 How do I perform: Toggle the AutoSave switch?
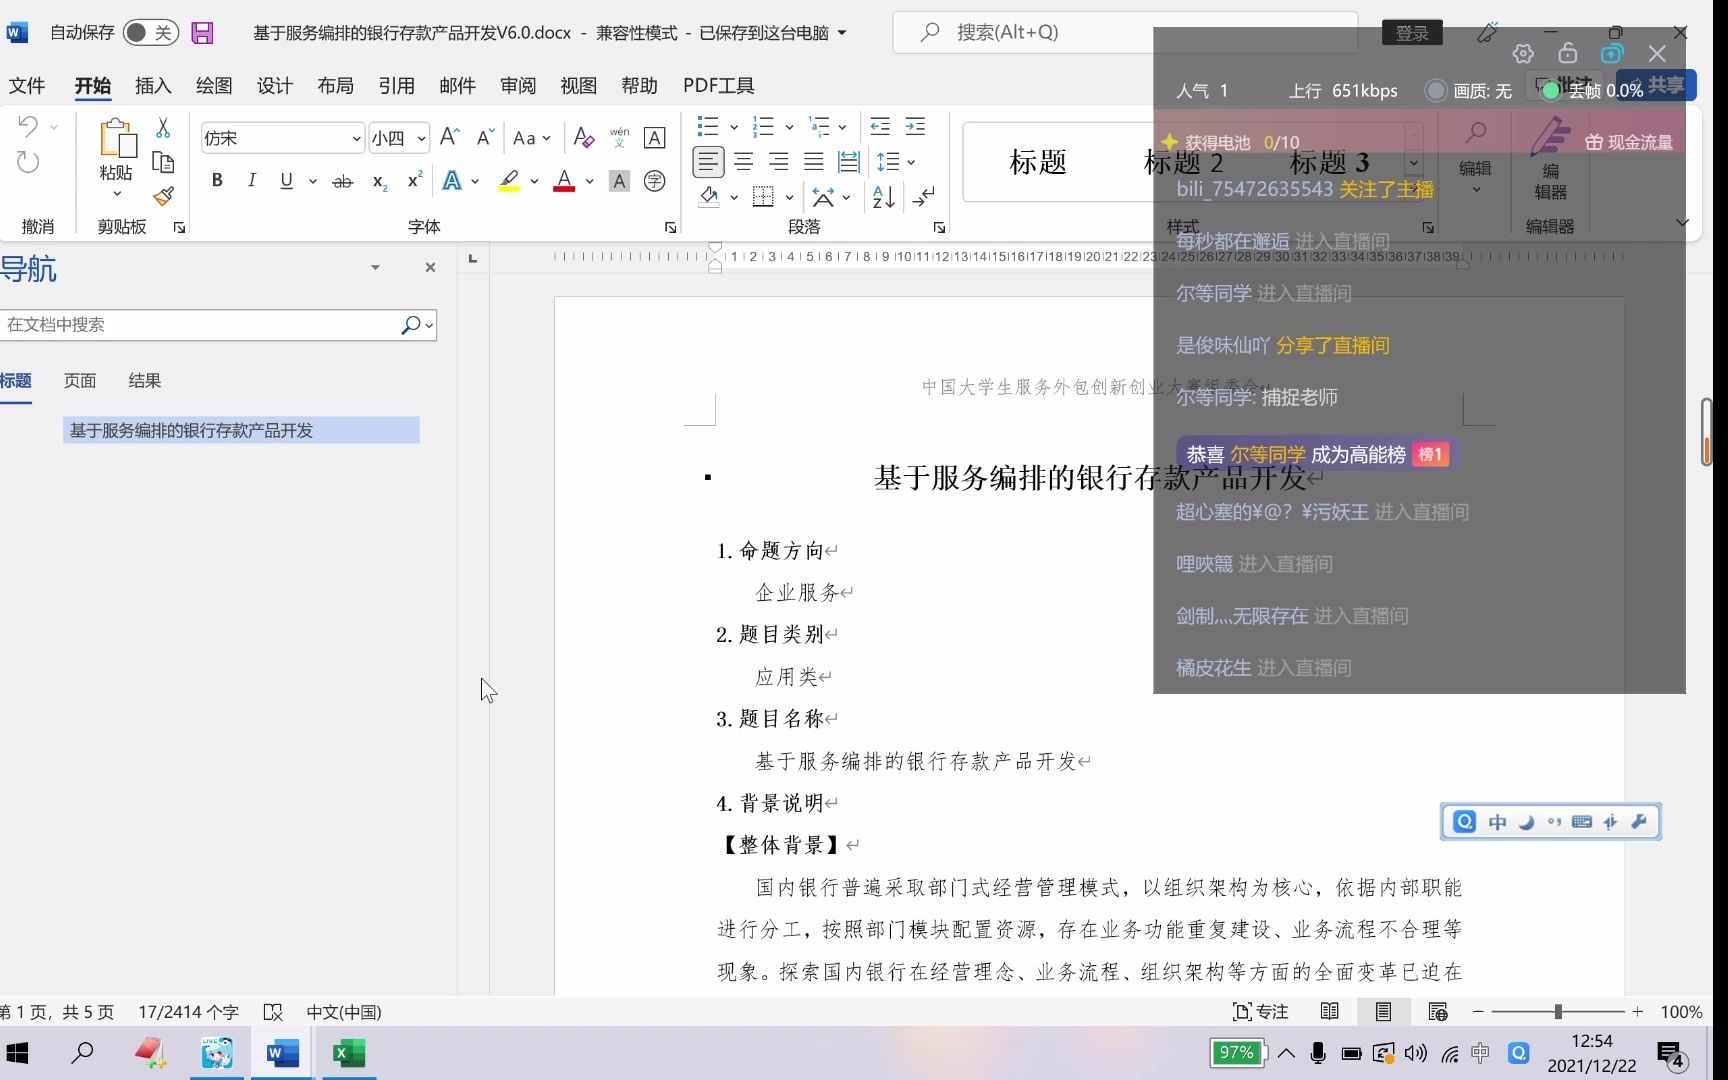coord(150,33)
